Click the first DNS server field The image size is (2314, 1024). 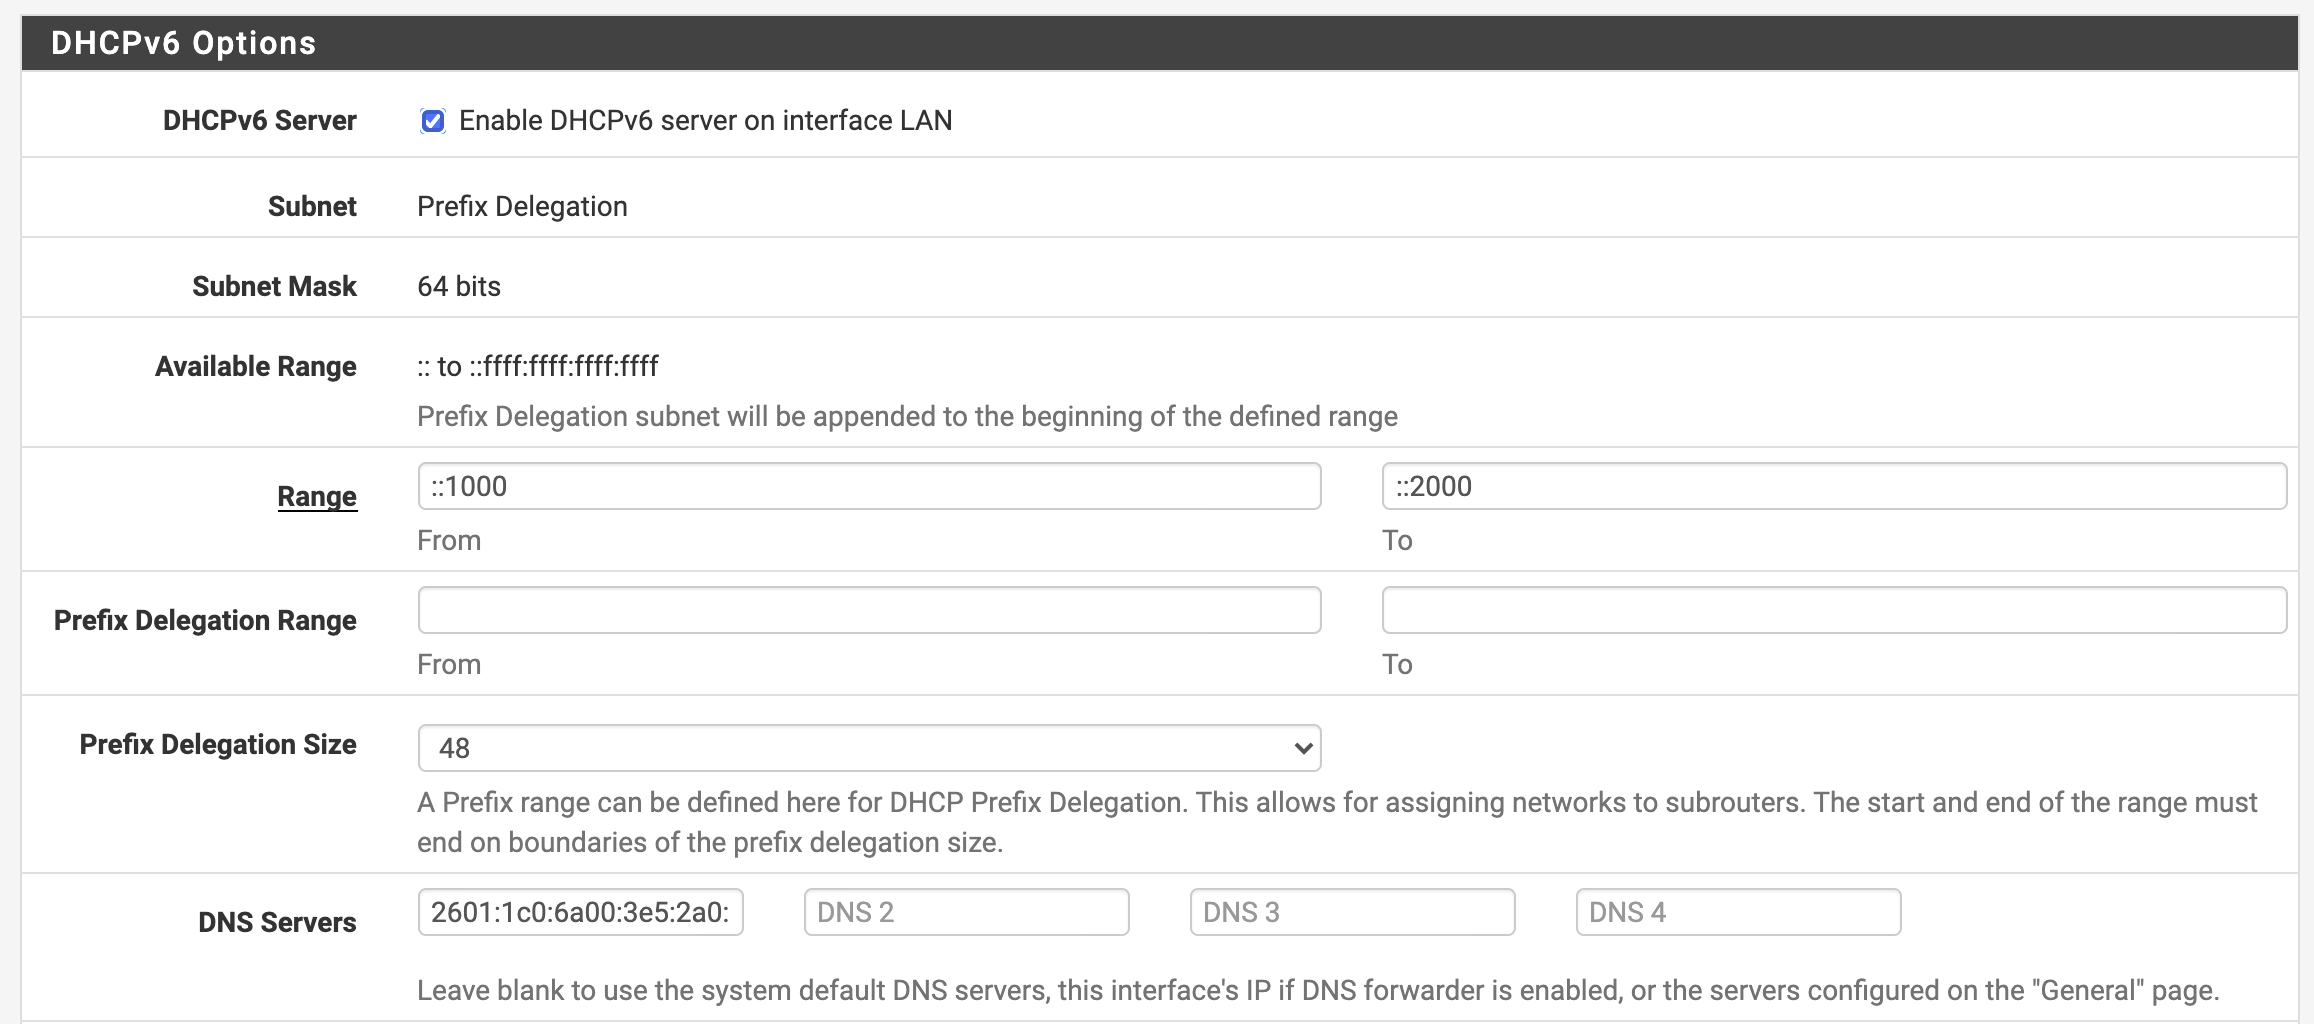pyautogui.click(x=580, y=912)
